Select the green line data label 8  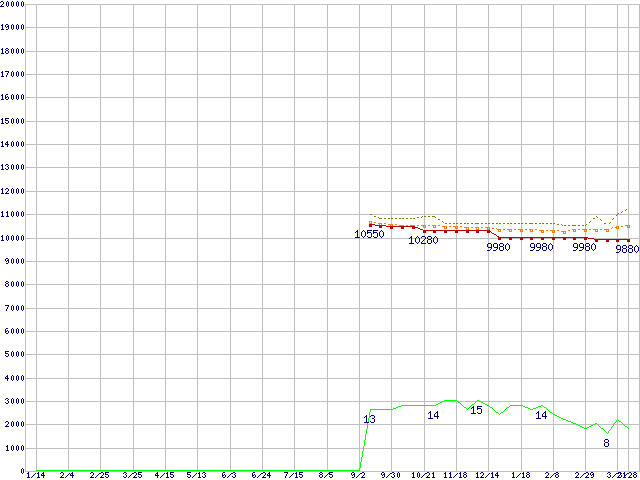pos(606,443)
